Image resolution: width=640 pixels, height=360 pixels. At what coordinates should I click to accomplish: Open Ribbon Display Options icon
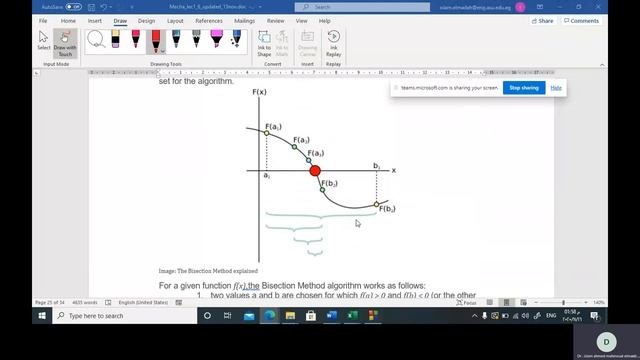click(540, 7)
